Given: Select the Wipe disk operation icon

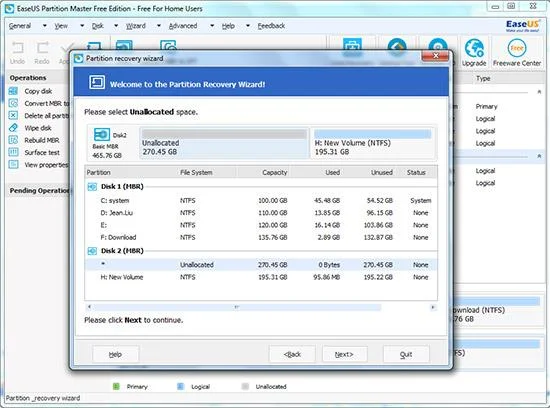Looking at the screenshot, I should 13,128.
